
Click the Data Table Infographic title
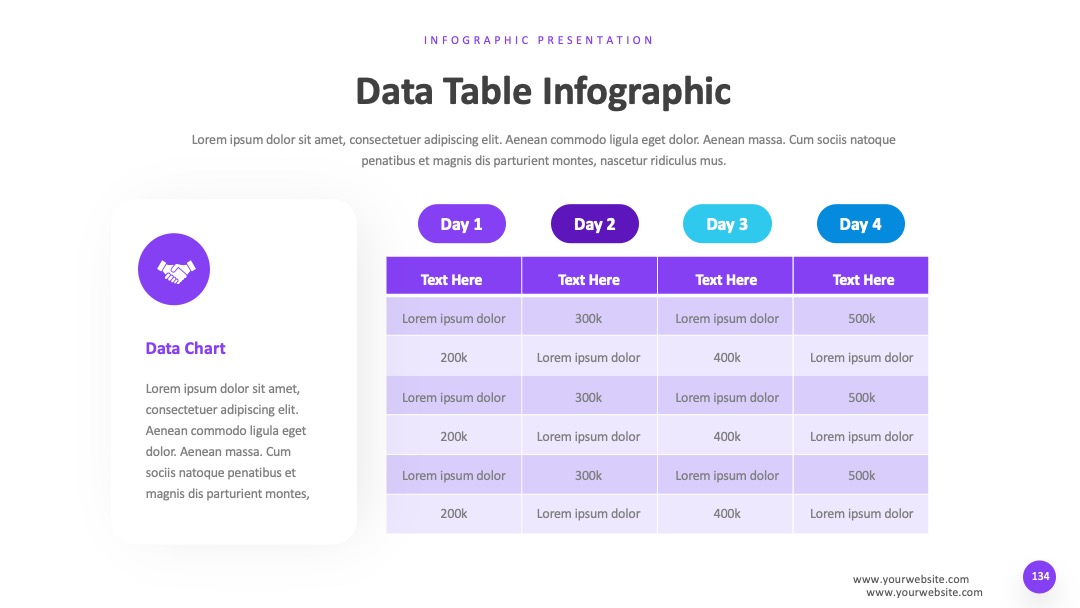pos(543,92)
